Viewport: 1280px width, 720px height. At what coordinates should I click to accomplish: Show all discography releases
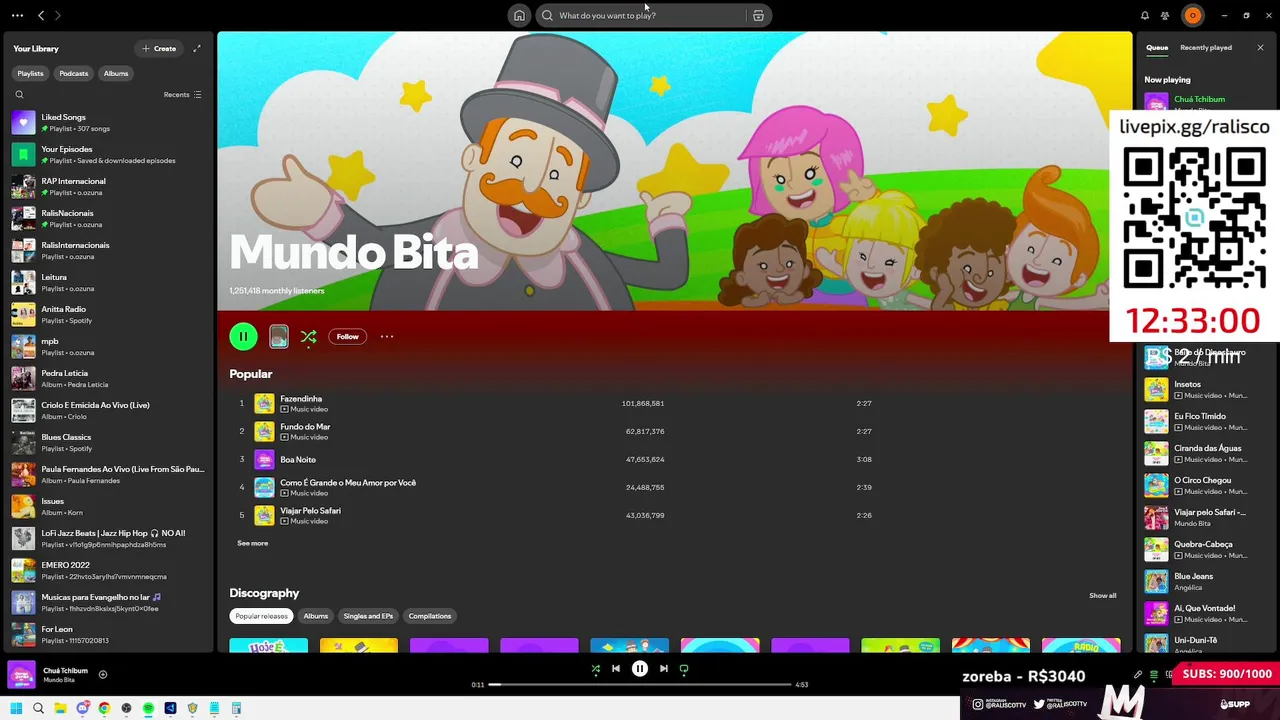tap(1102, 595)
